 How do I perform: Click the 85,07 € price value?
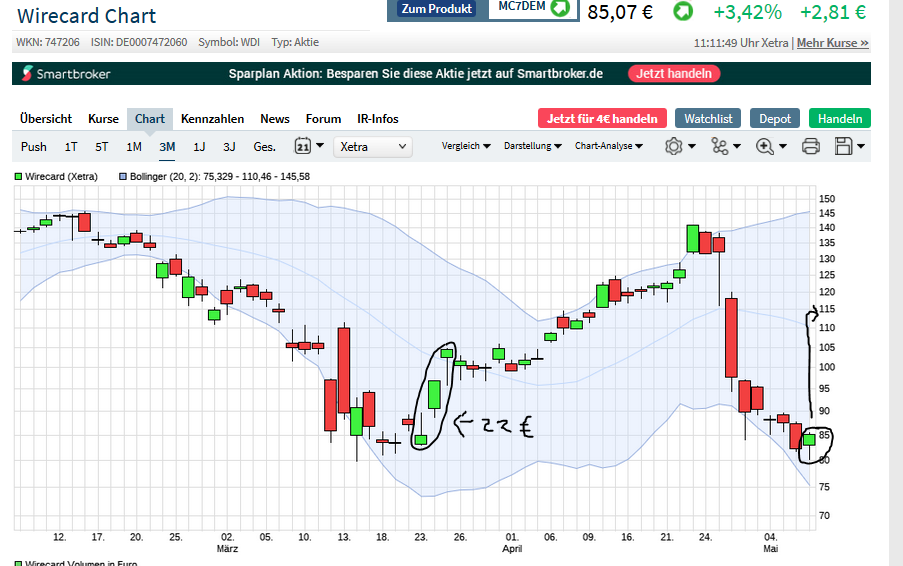[x=620, y=12]
